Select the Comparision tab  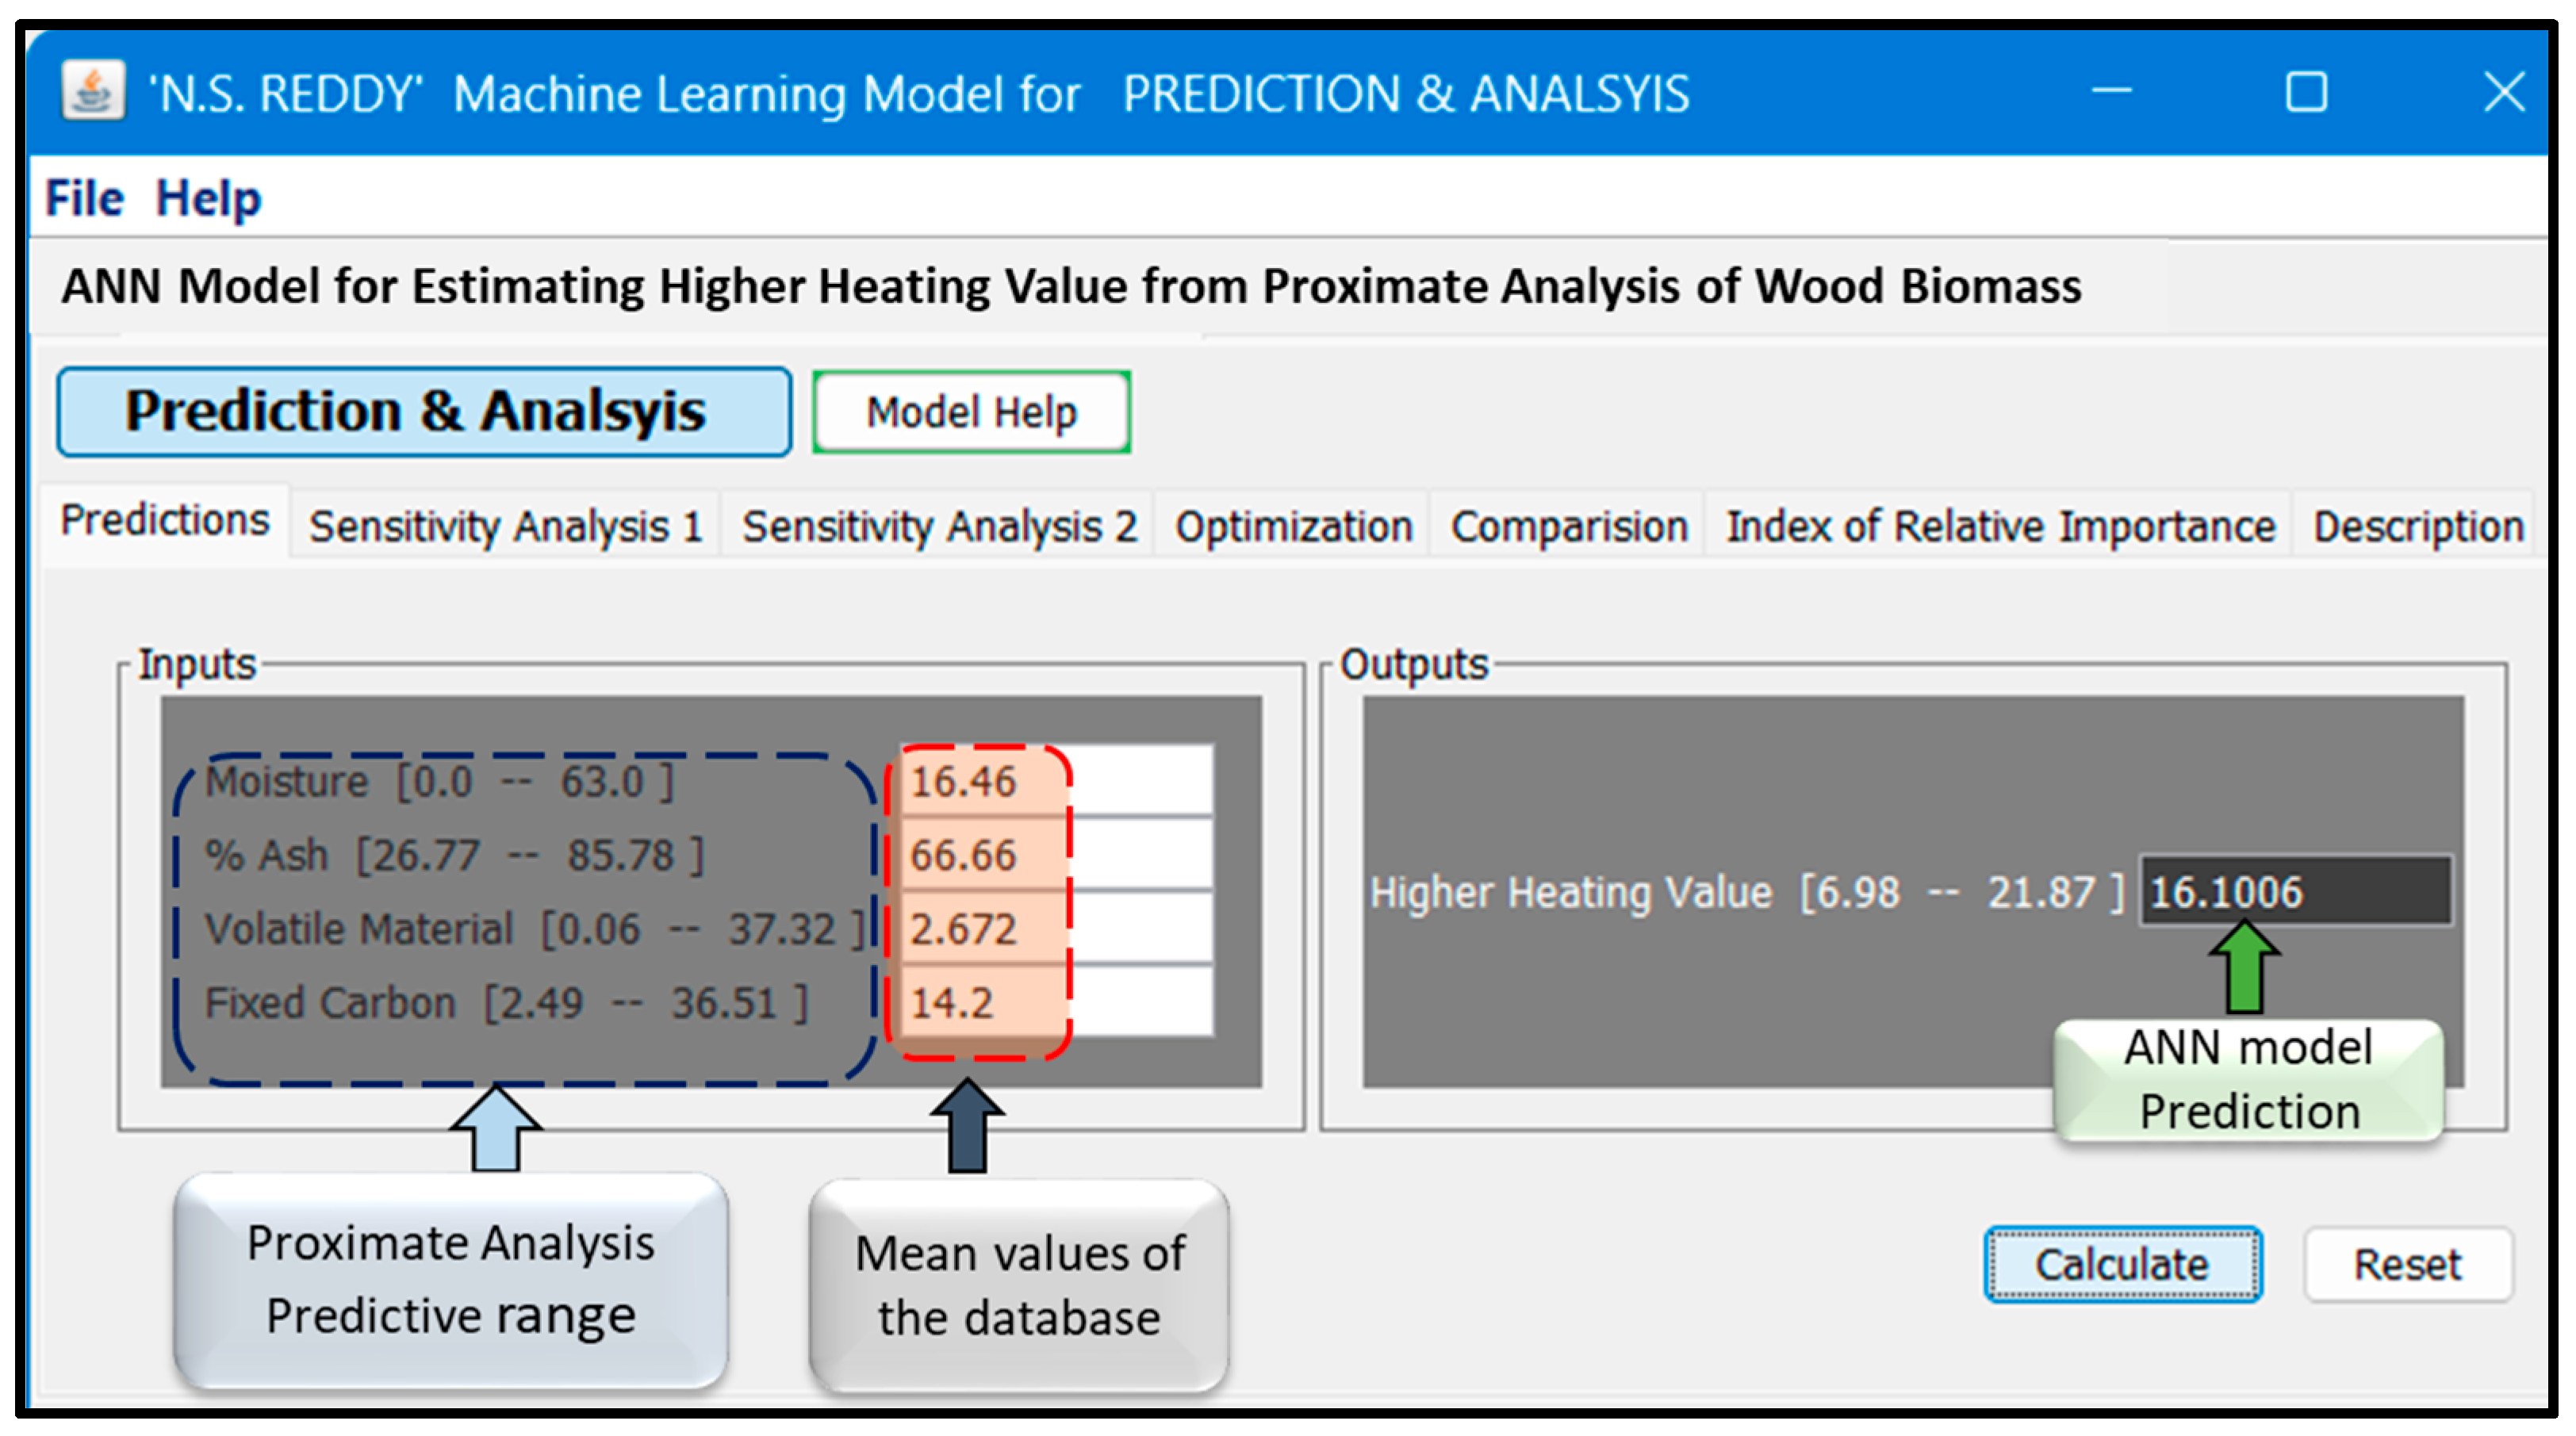pyautogui.click(x=1569, y=526)
